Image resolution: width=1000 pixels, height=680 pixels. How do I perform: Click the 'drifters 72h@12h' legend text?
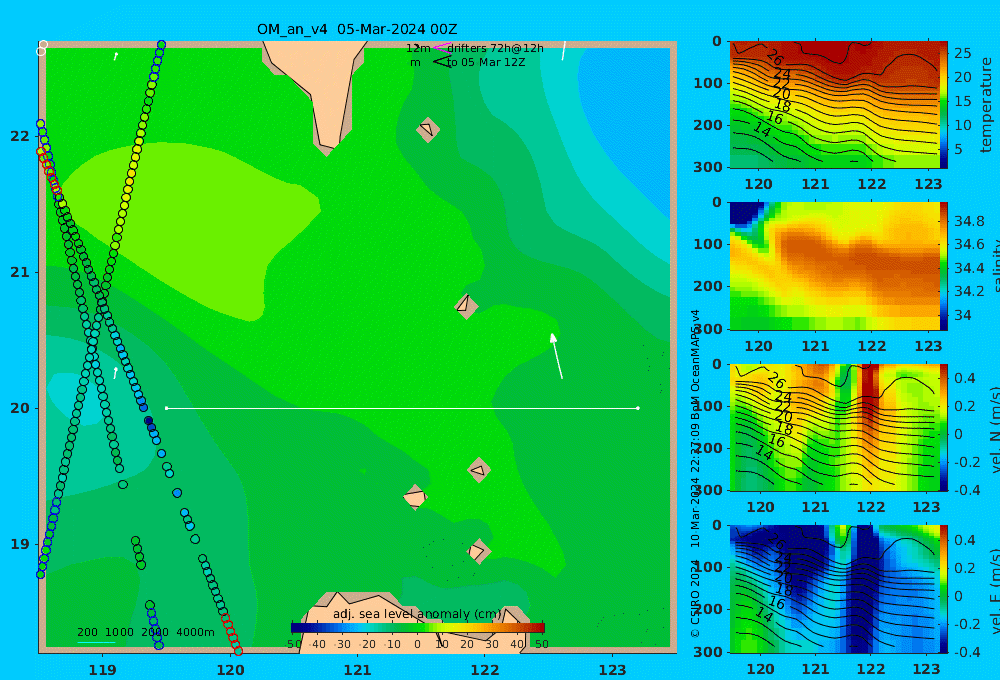(x=496, y=48)
